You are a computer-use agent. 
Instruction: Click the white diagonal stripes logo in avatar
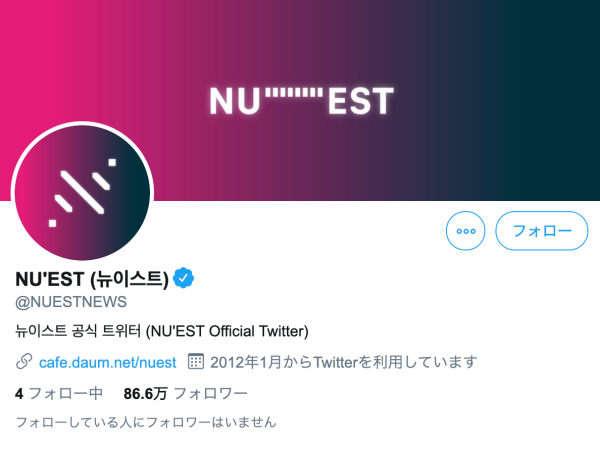(x=82, y=192)
